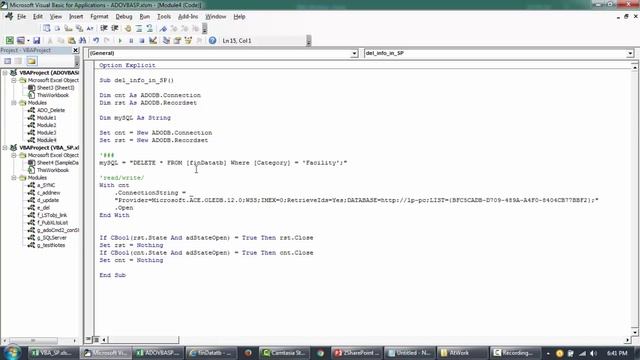Open the Debug menu

coord(124,17)
